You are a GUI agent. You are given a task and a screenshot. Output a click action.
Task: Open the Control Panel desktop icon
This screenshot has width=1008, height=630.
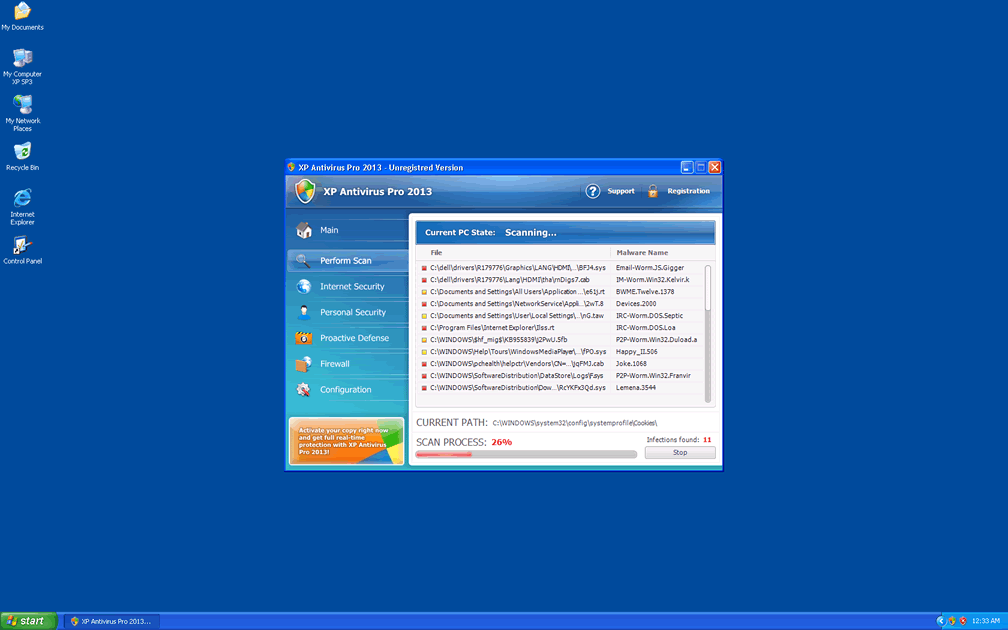pos(22,246)
